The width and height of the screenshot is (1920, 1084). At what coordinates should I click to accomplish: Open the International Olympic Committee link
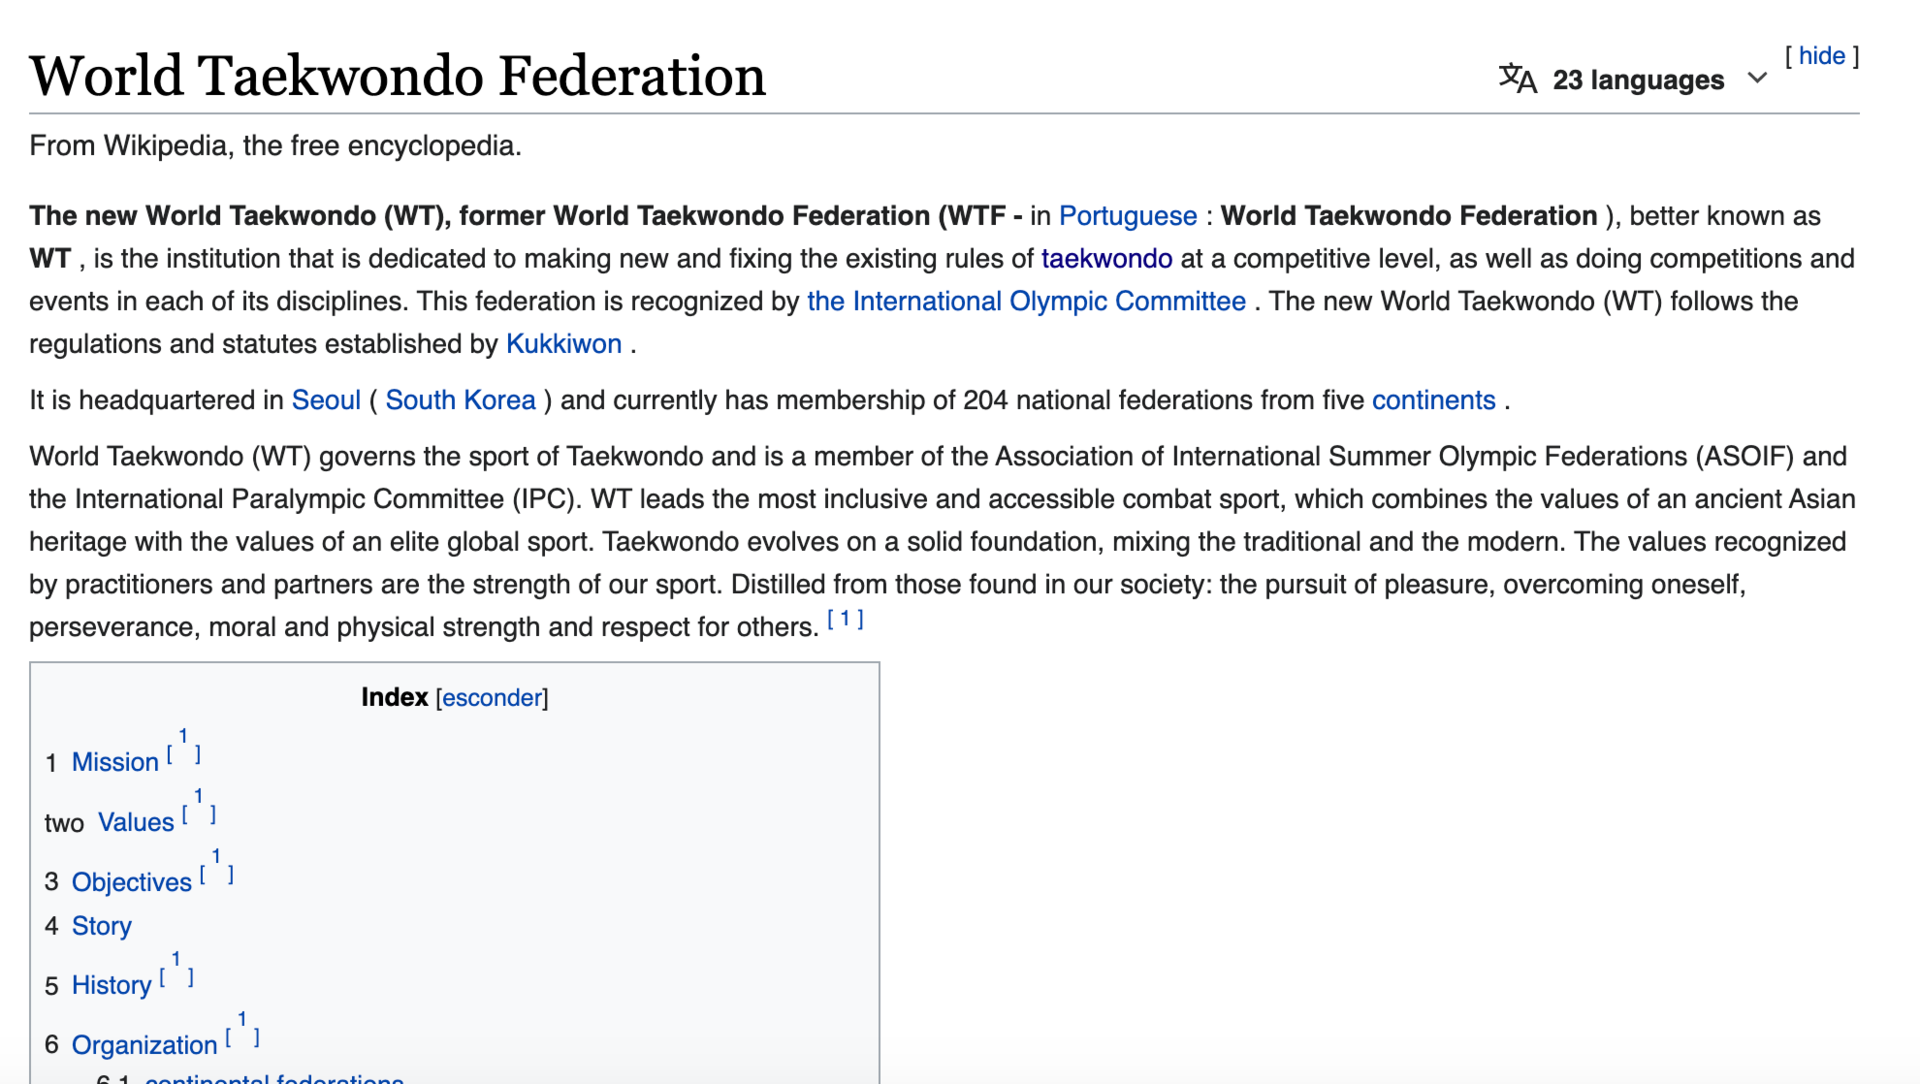pos(1026,302)
